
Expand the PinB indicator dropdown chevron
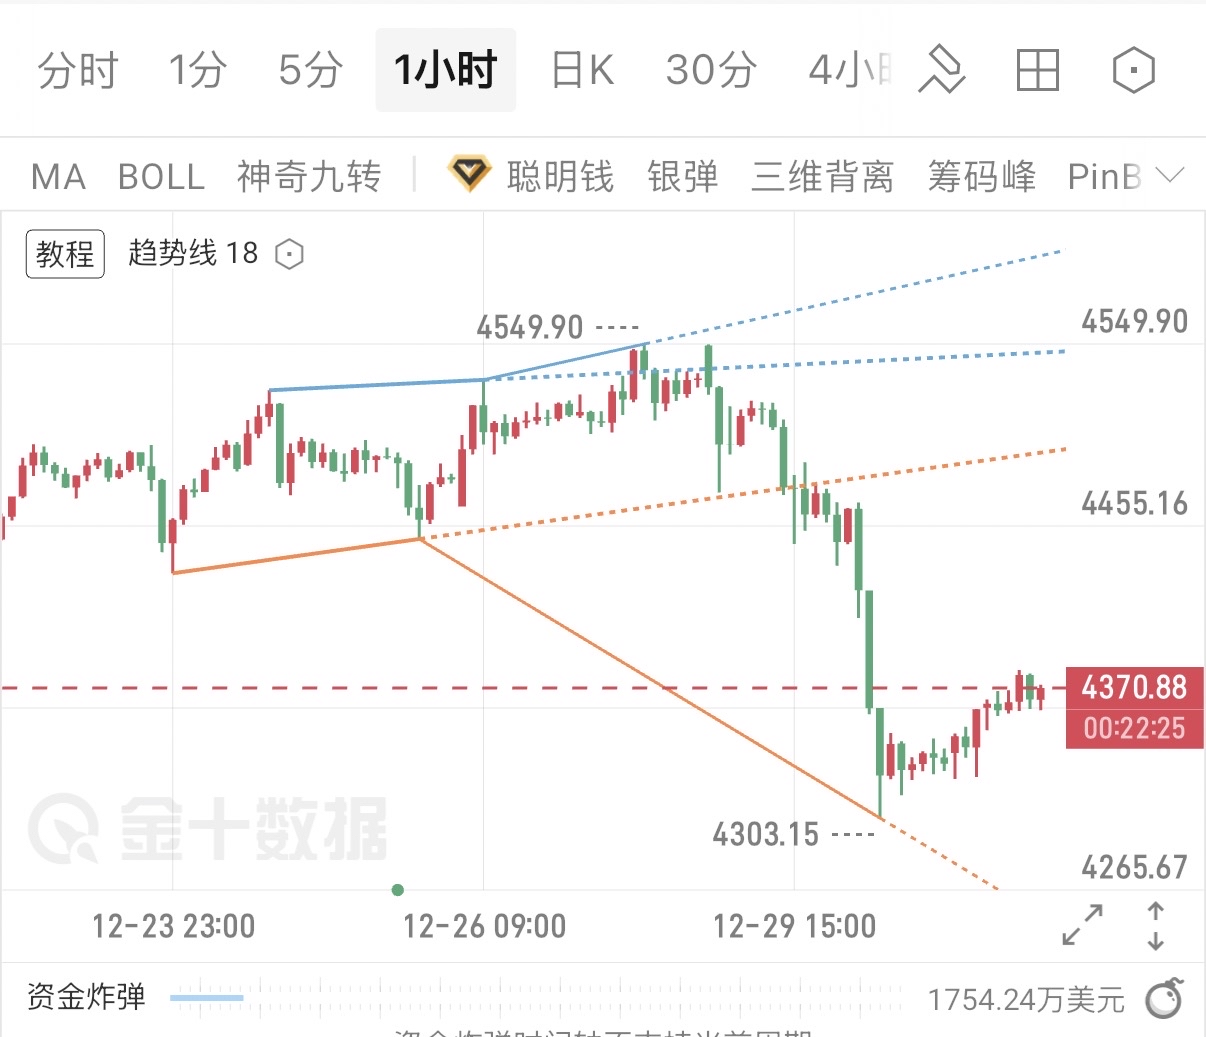[x=1170, y=176]
